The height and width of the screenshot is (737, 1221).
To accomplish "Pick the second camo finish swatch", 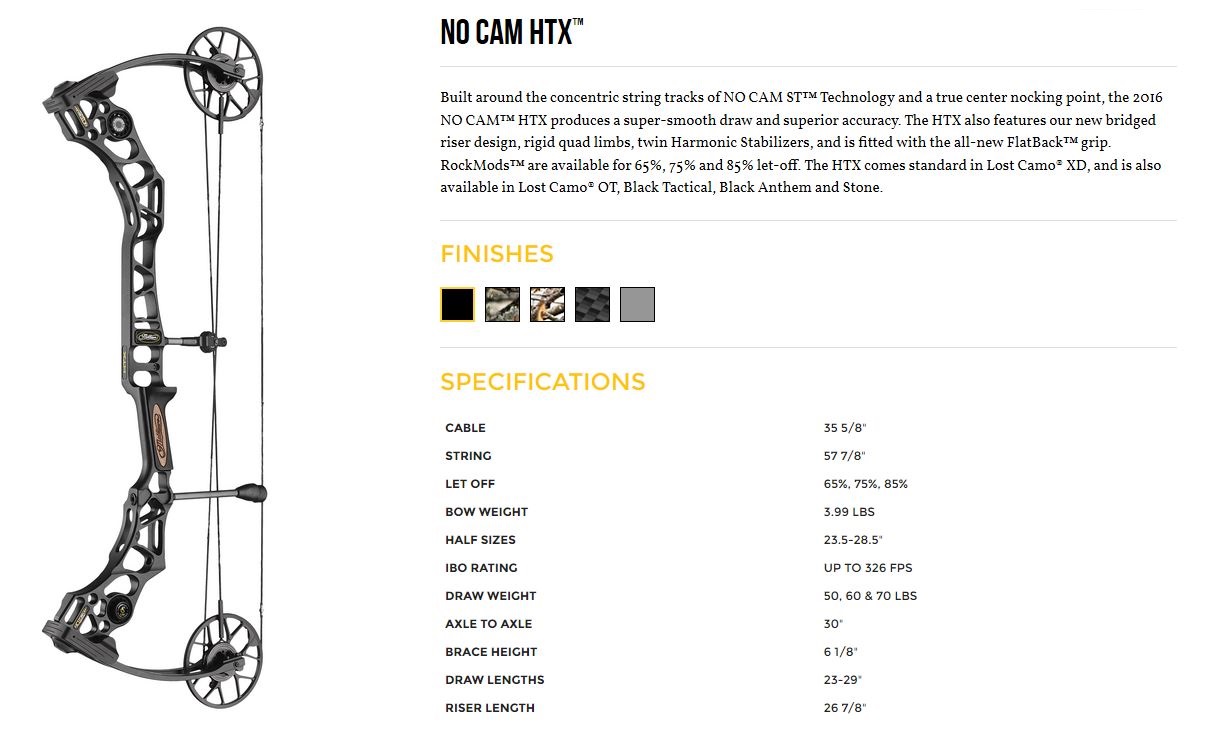I will pos(547,304).
